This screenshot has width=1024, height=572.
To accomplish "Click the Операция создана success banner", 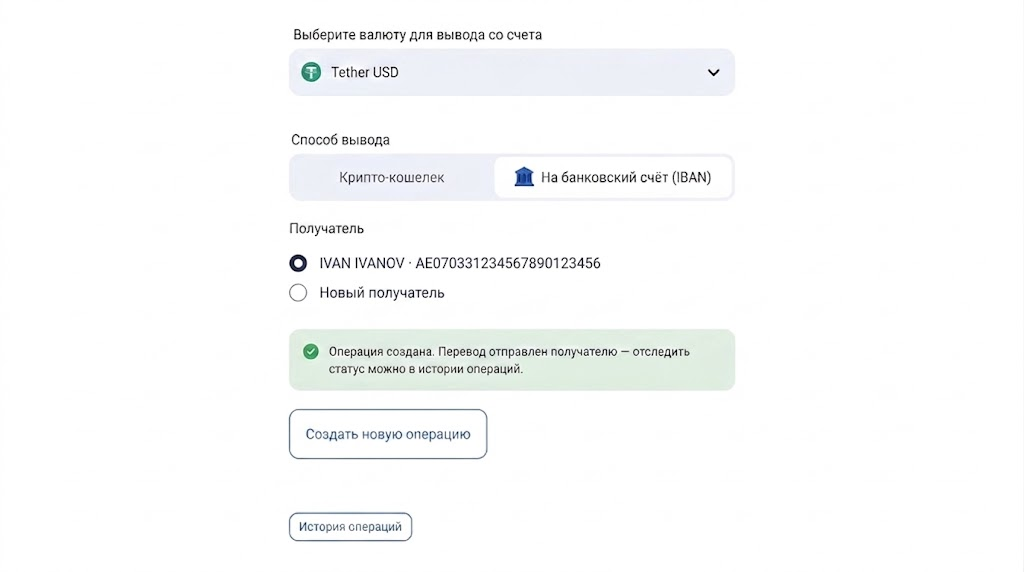I will 512,360.
